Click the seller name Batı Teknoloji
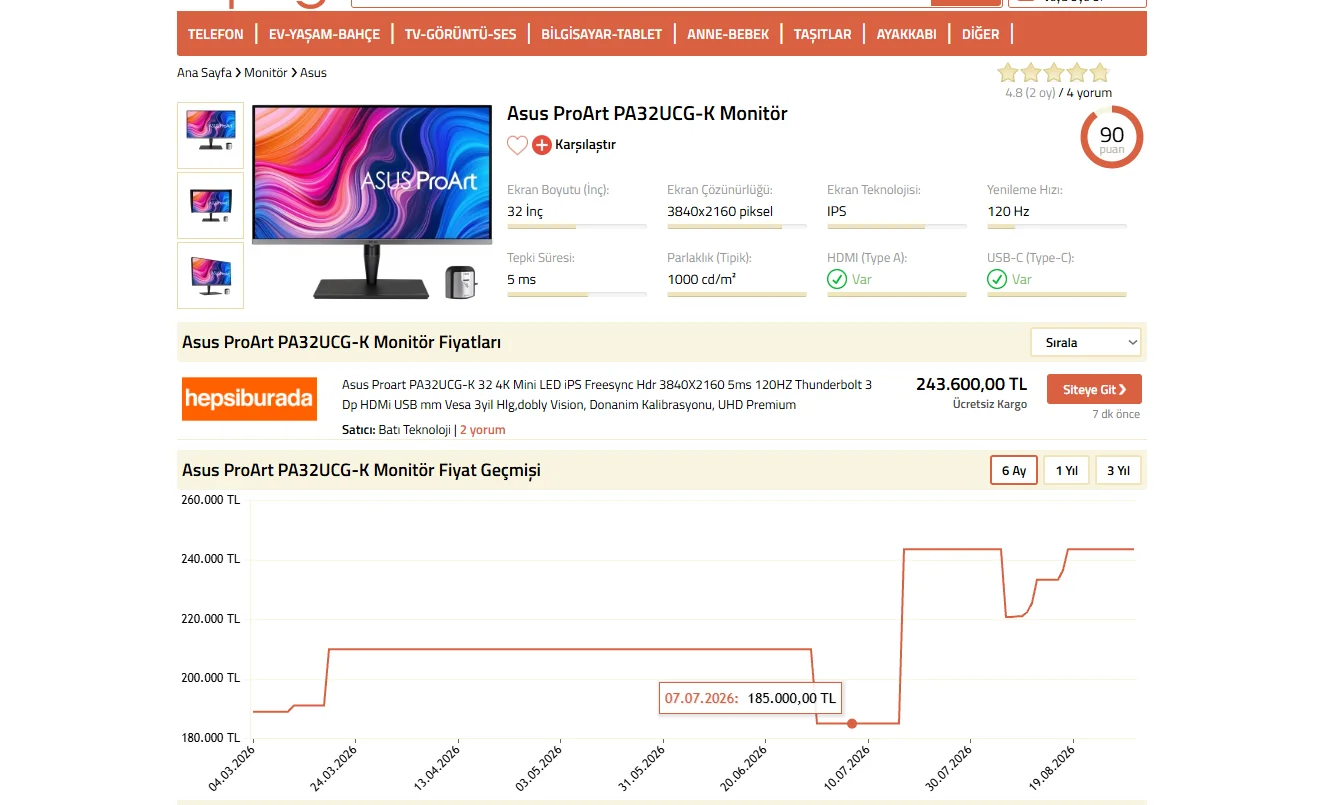This screenshot has width=1331, height=805. click(414, 430)
